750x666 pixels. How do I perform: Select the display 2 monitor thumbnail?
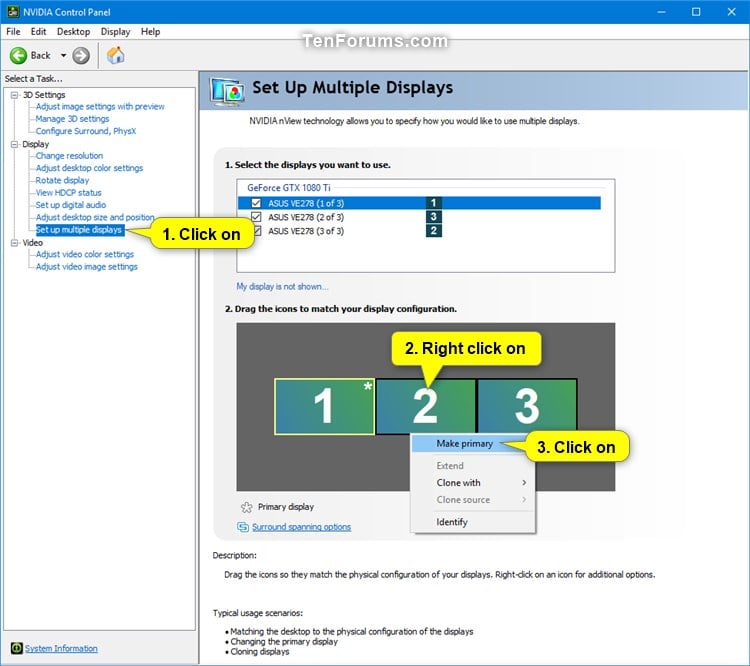point(426,407)
